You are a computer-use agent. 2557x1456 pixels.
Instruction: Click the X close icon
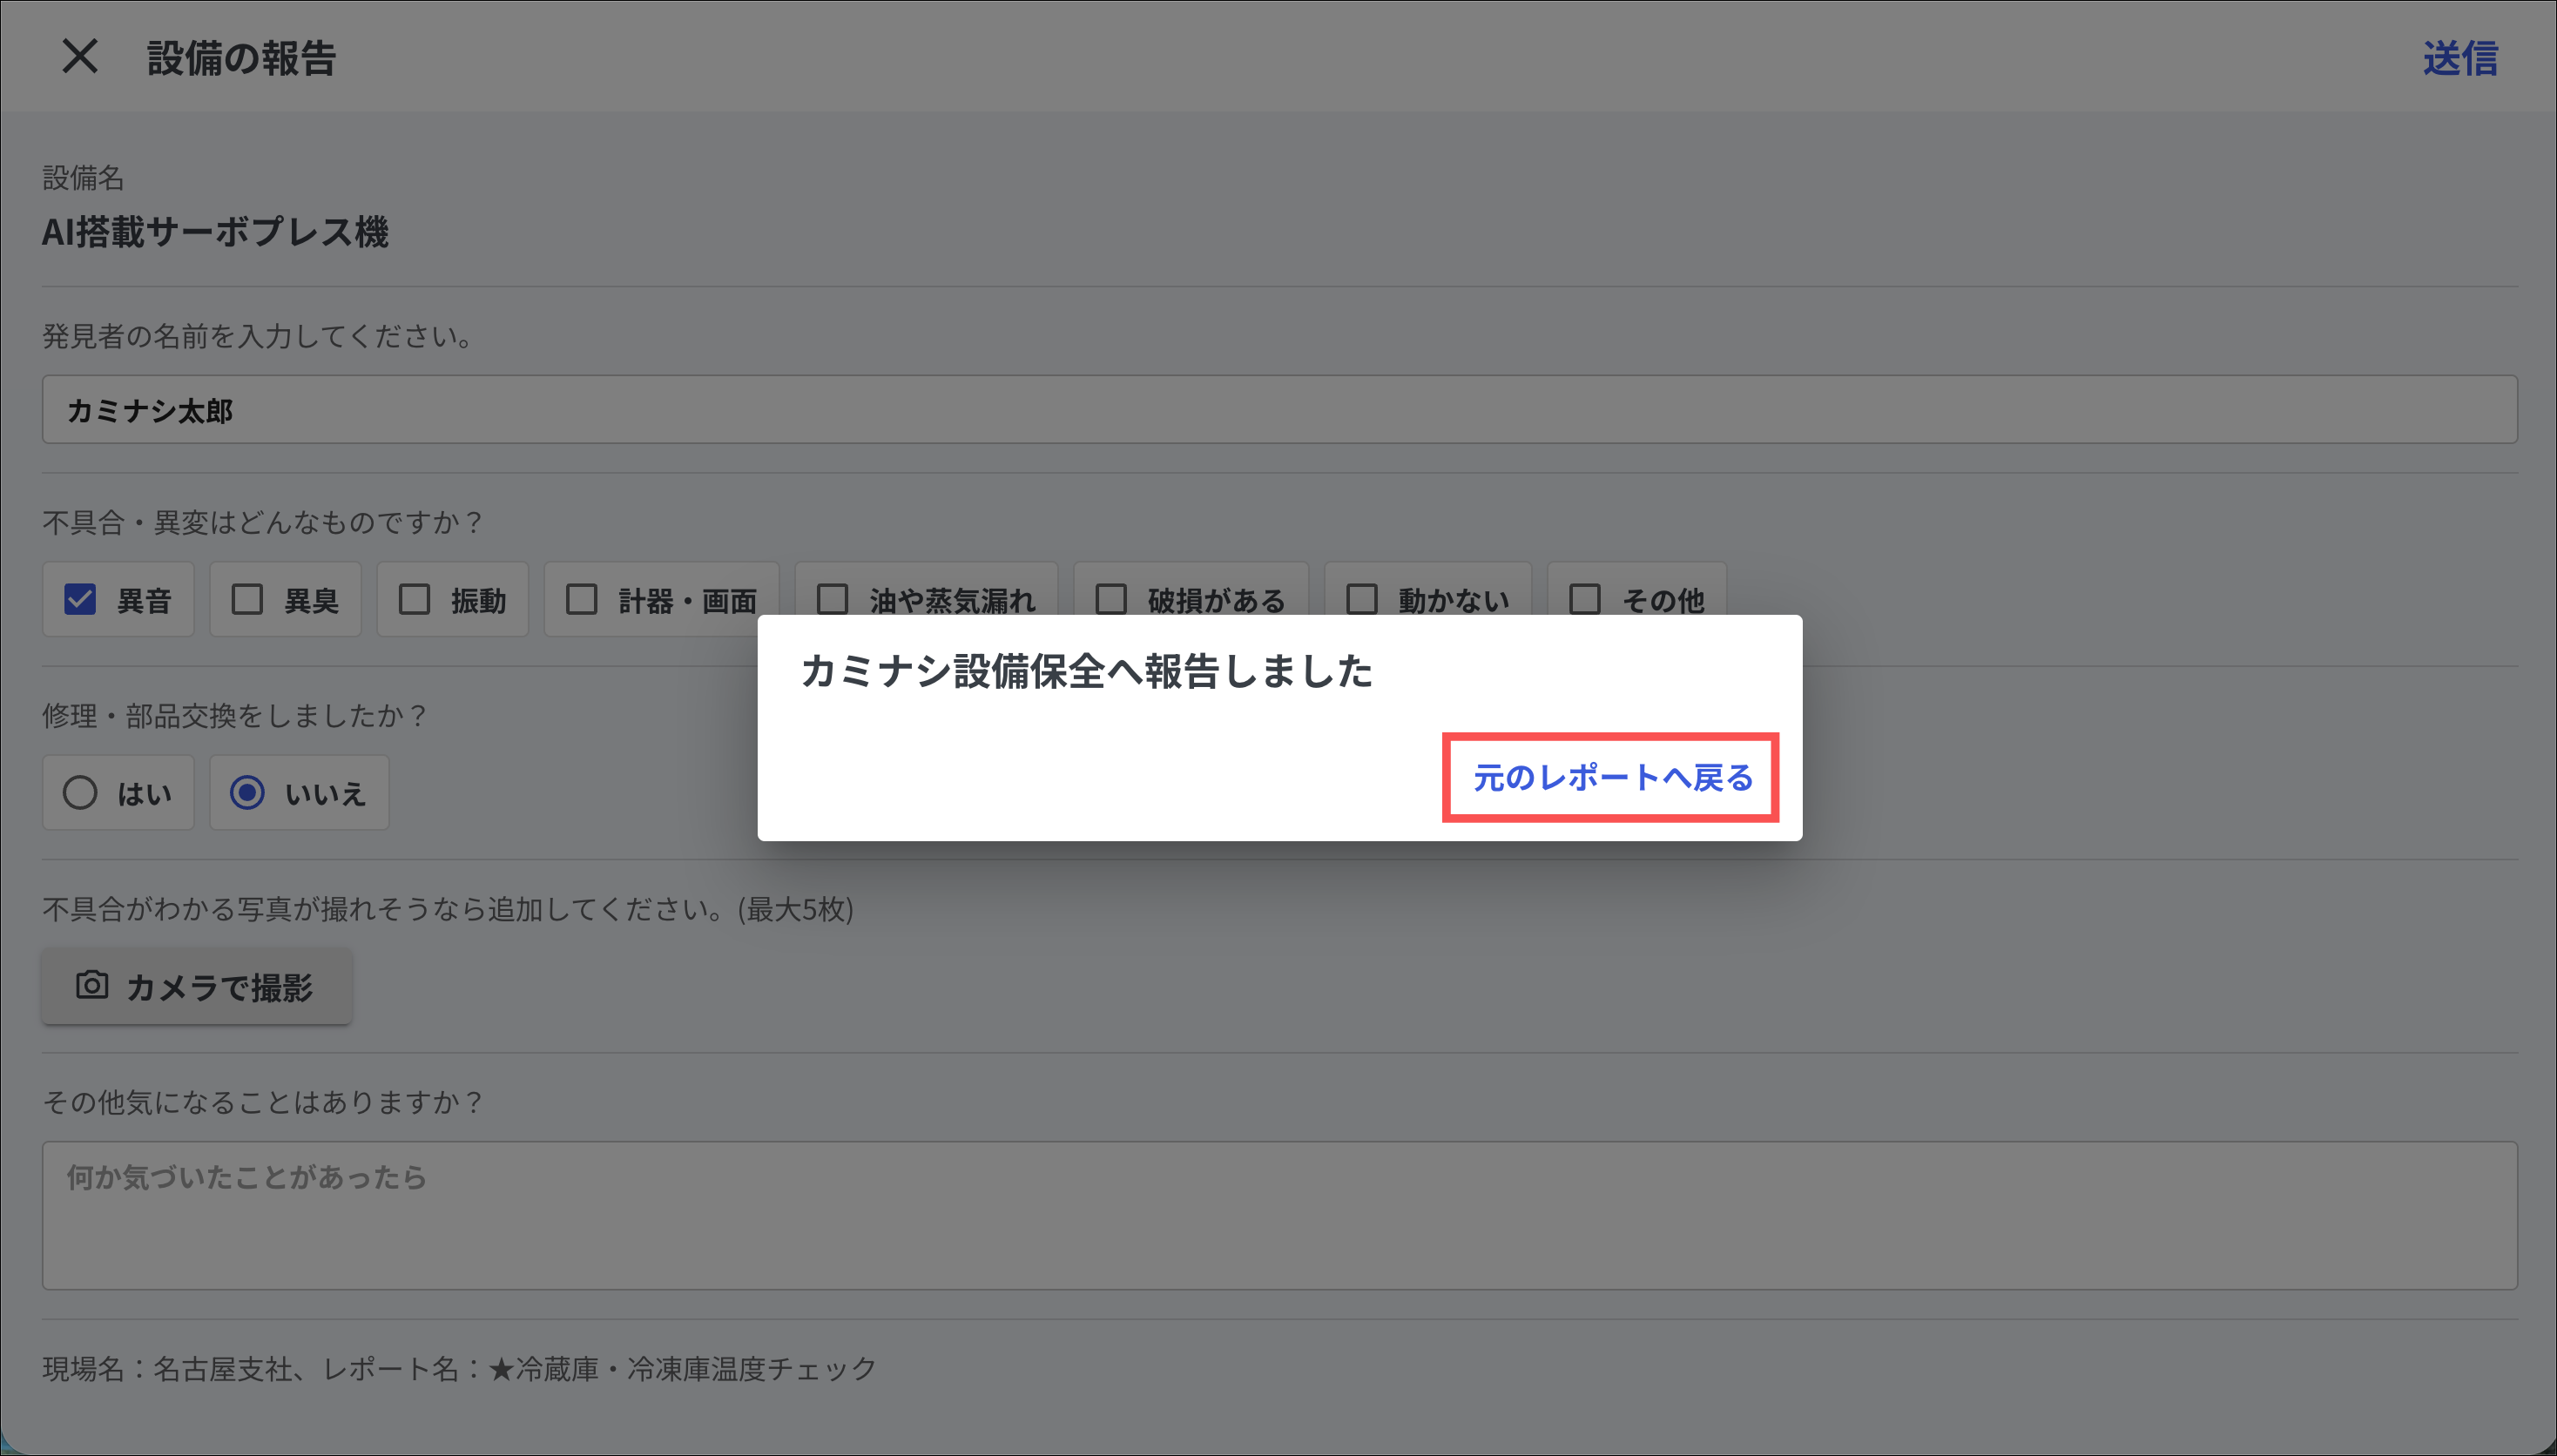80,57
